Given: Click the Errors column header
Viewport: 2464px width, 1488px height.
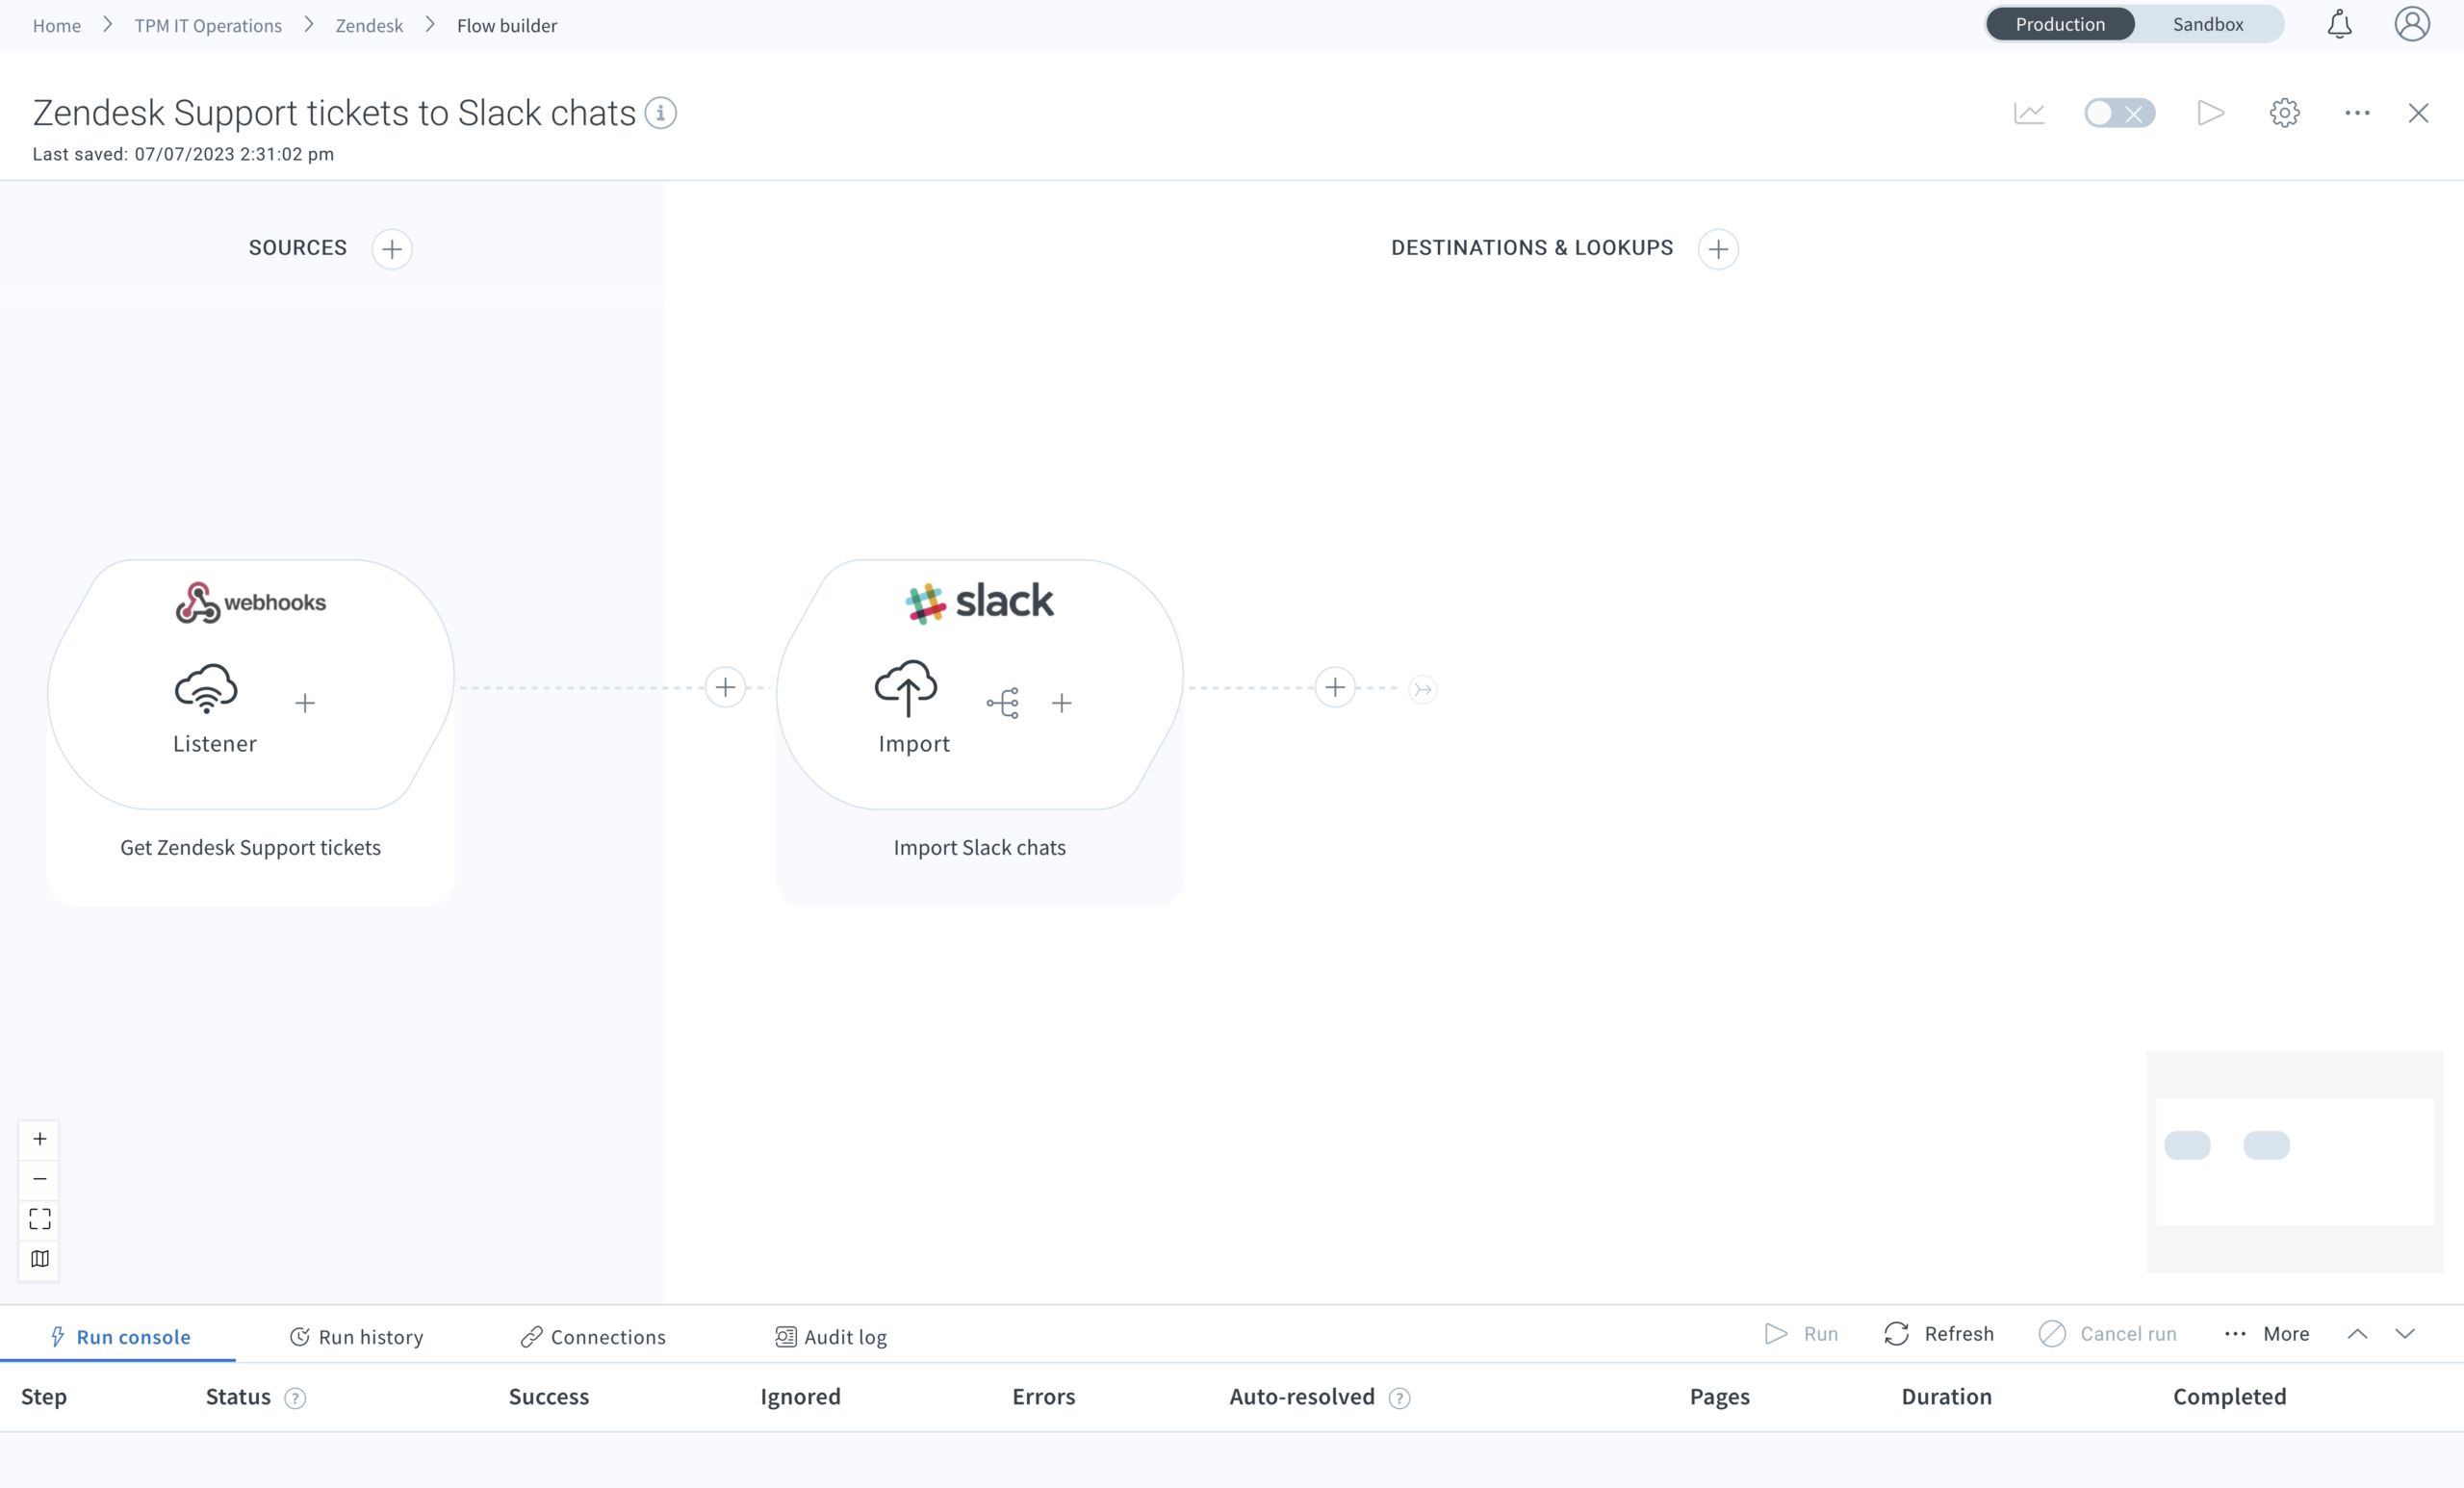Looking at the screenshot, I should [1044, 1397].
